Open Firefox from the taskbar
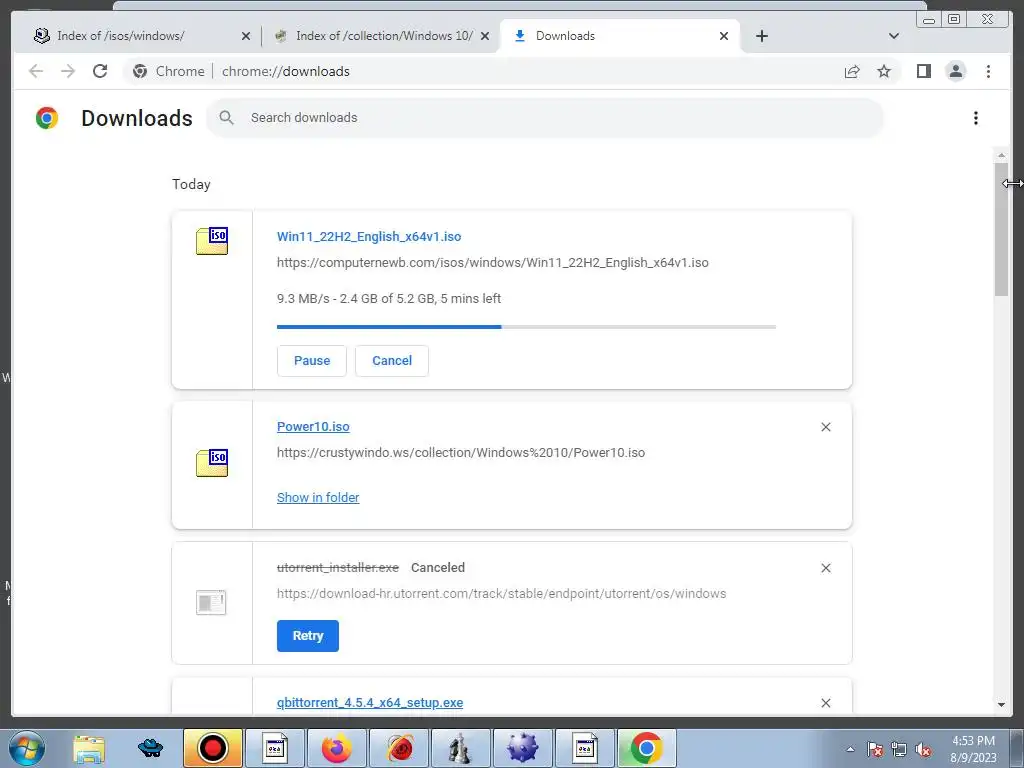The image size is (1024, 768). tap(336, 748)
